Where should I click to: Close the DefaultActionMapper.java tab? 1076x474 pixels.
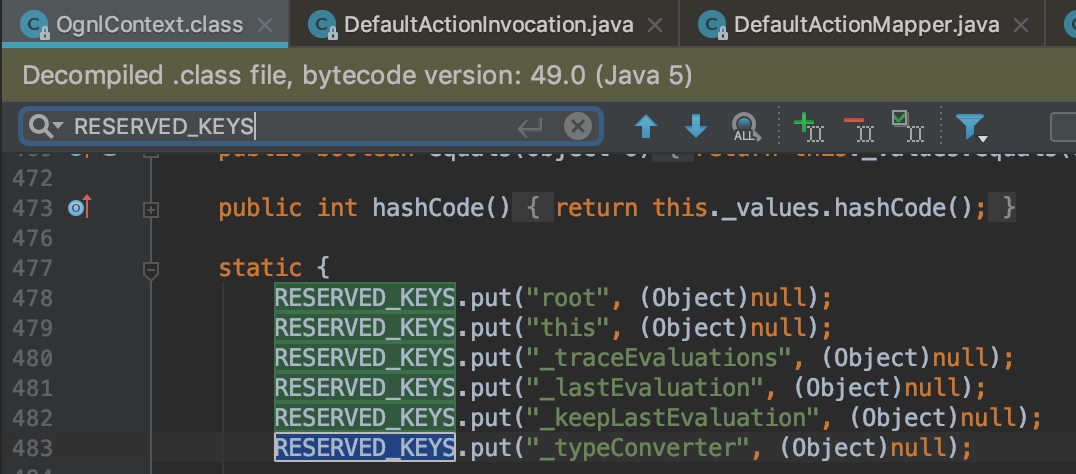(x=1020, y=26)
